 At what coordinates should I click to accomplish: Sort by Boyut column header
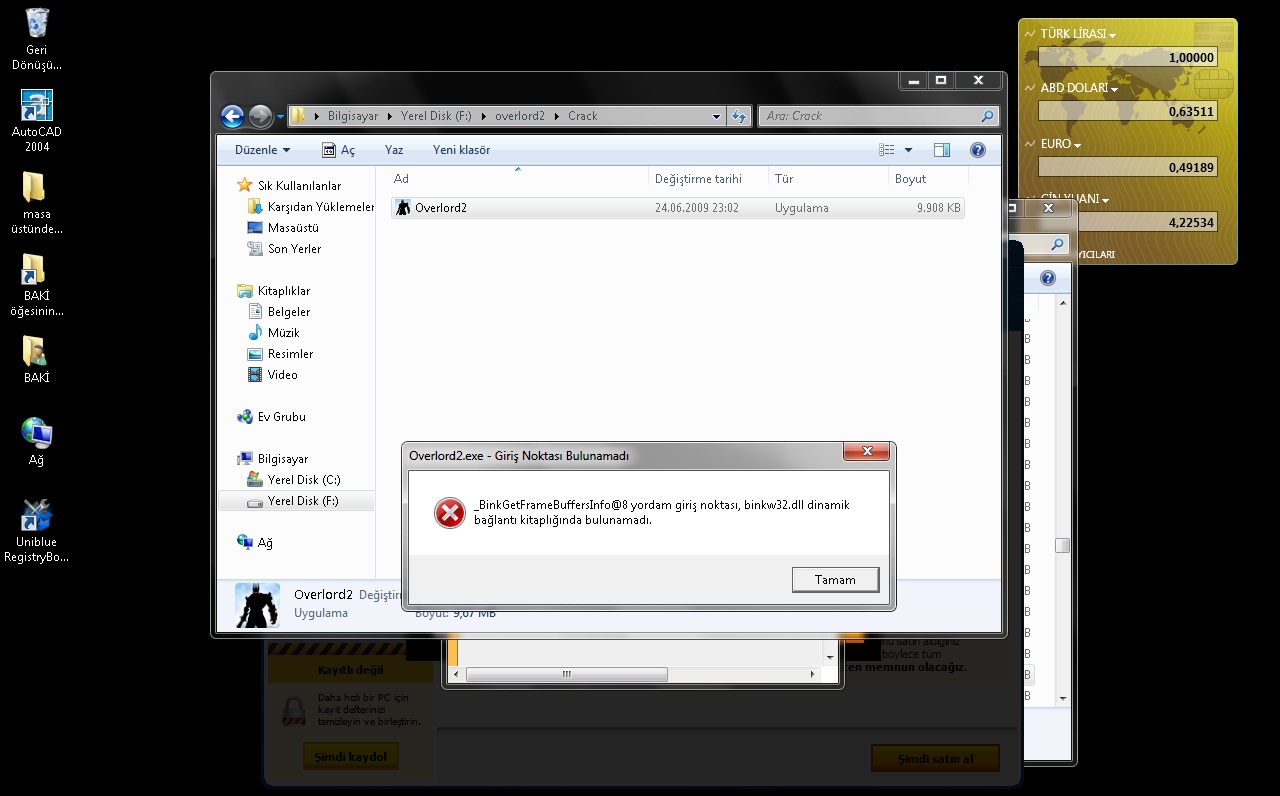928,179
